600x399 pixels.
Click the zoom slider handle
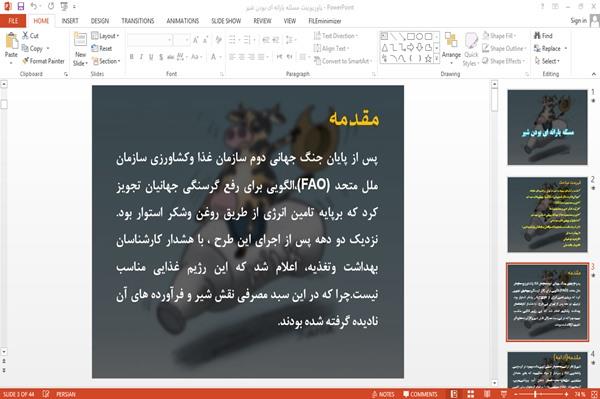point(535,394)
